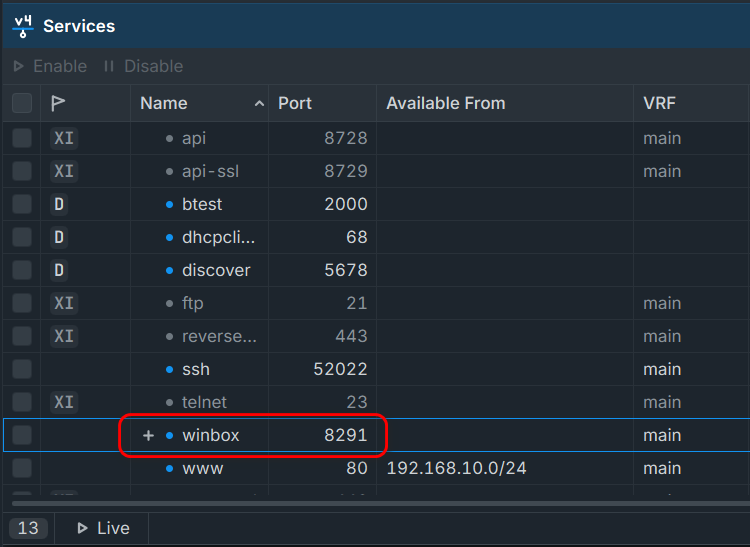This screenshot has width=750, height=547.
Task: Tick the select-all checkbox in header
Action: (22, 103)
